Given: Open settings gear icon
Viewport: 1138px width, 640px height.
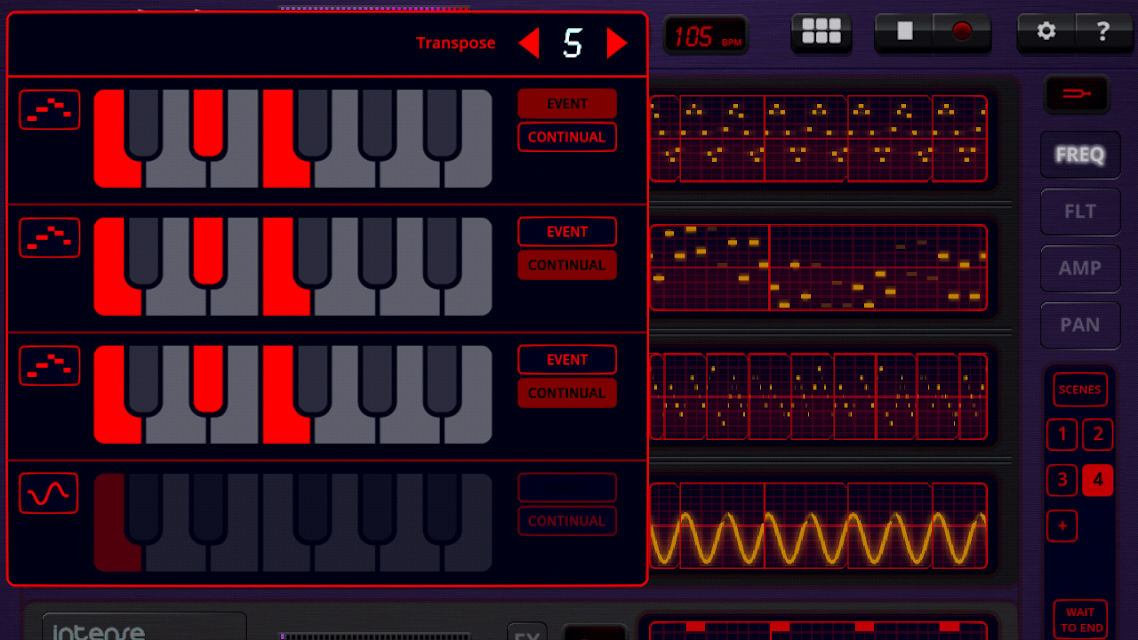Looking at the screenshot, I should 1046,31.
